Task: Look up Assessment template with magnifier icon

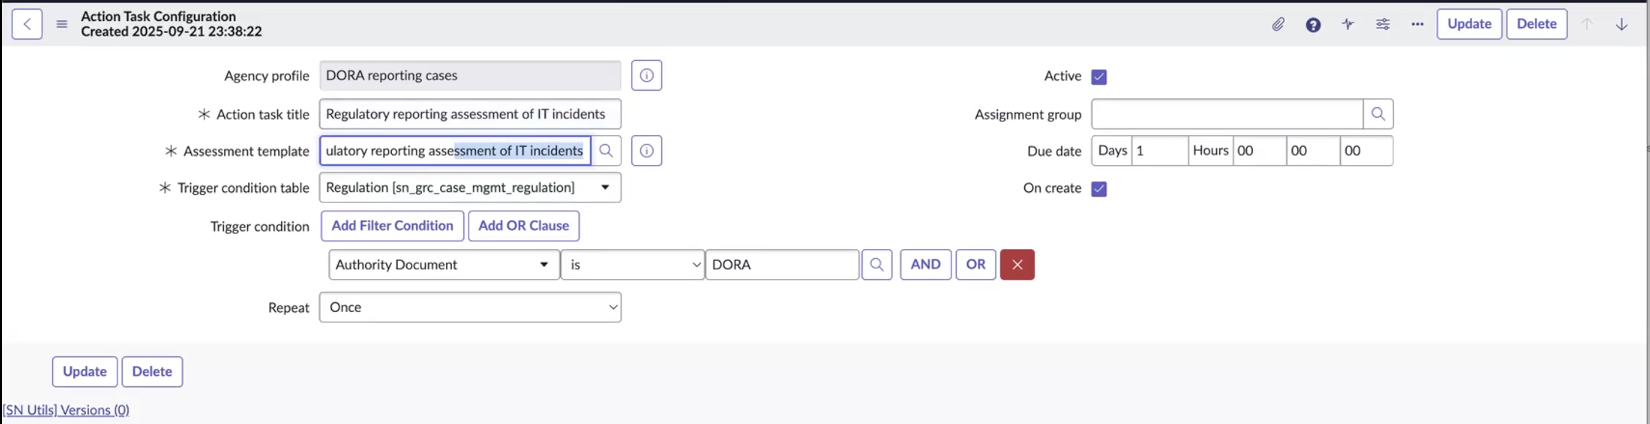Action: pos(606,151)
